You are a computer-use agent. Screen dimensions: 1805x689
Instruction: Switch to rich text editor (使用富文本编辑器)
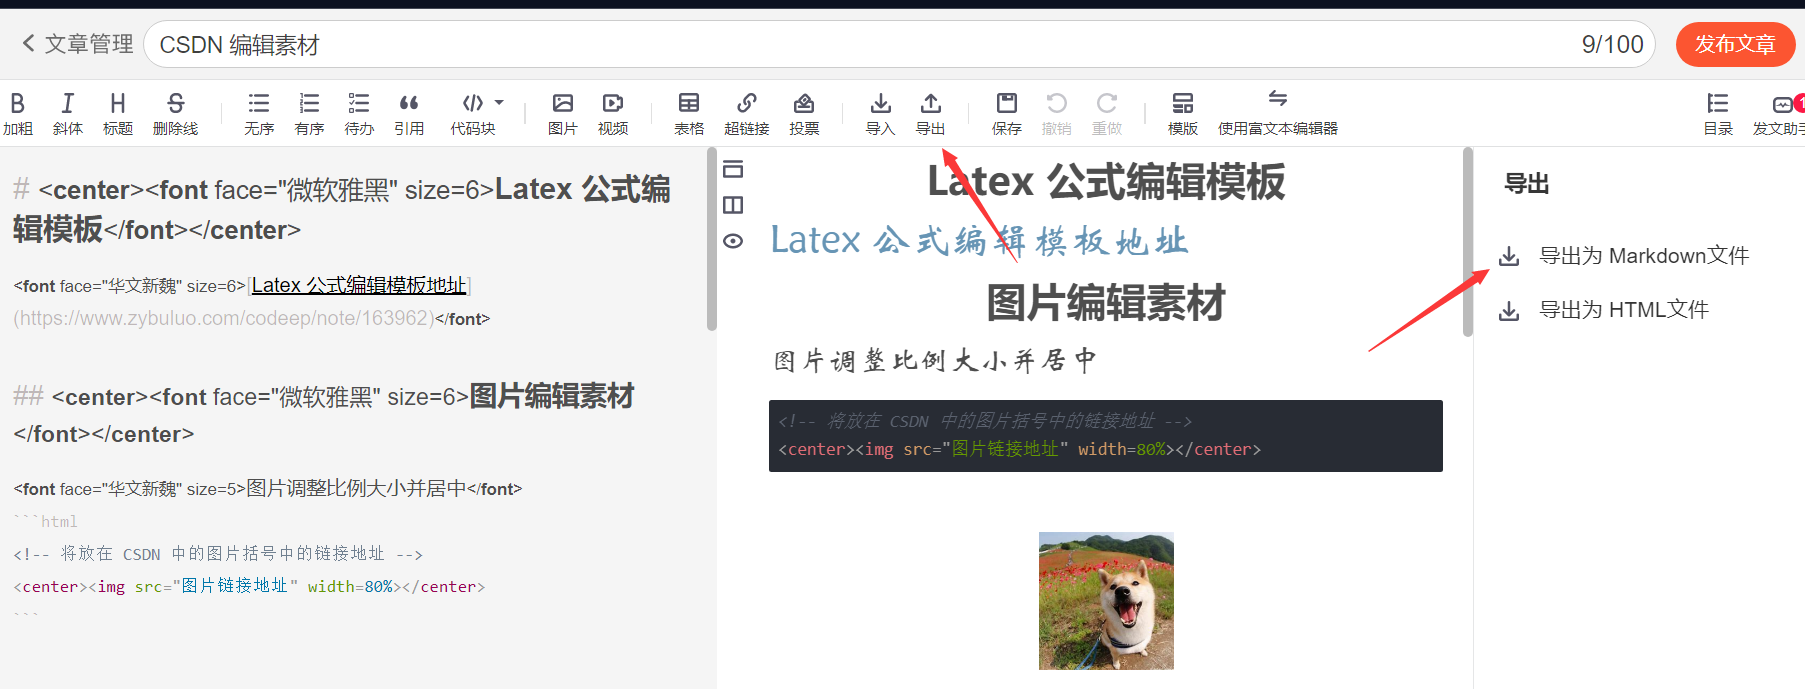tap(1278, 113)
